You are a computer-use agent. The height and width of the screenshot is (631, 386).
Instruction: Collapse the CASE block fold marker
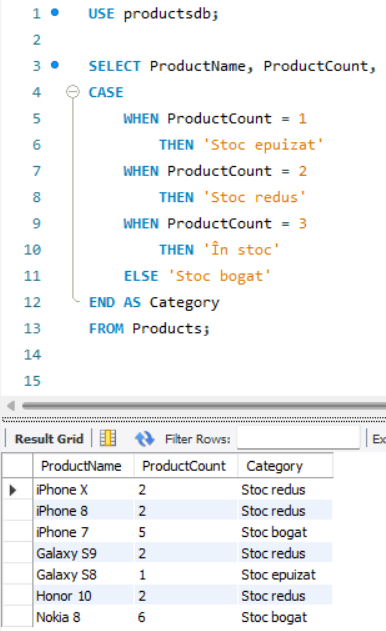tap(73, 92)
